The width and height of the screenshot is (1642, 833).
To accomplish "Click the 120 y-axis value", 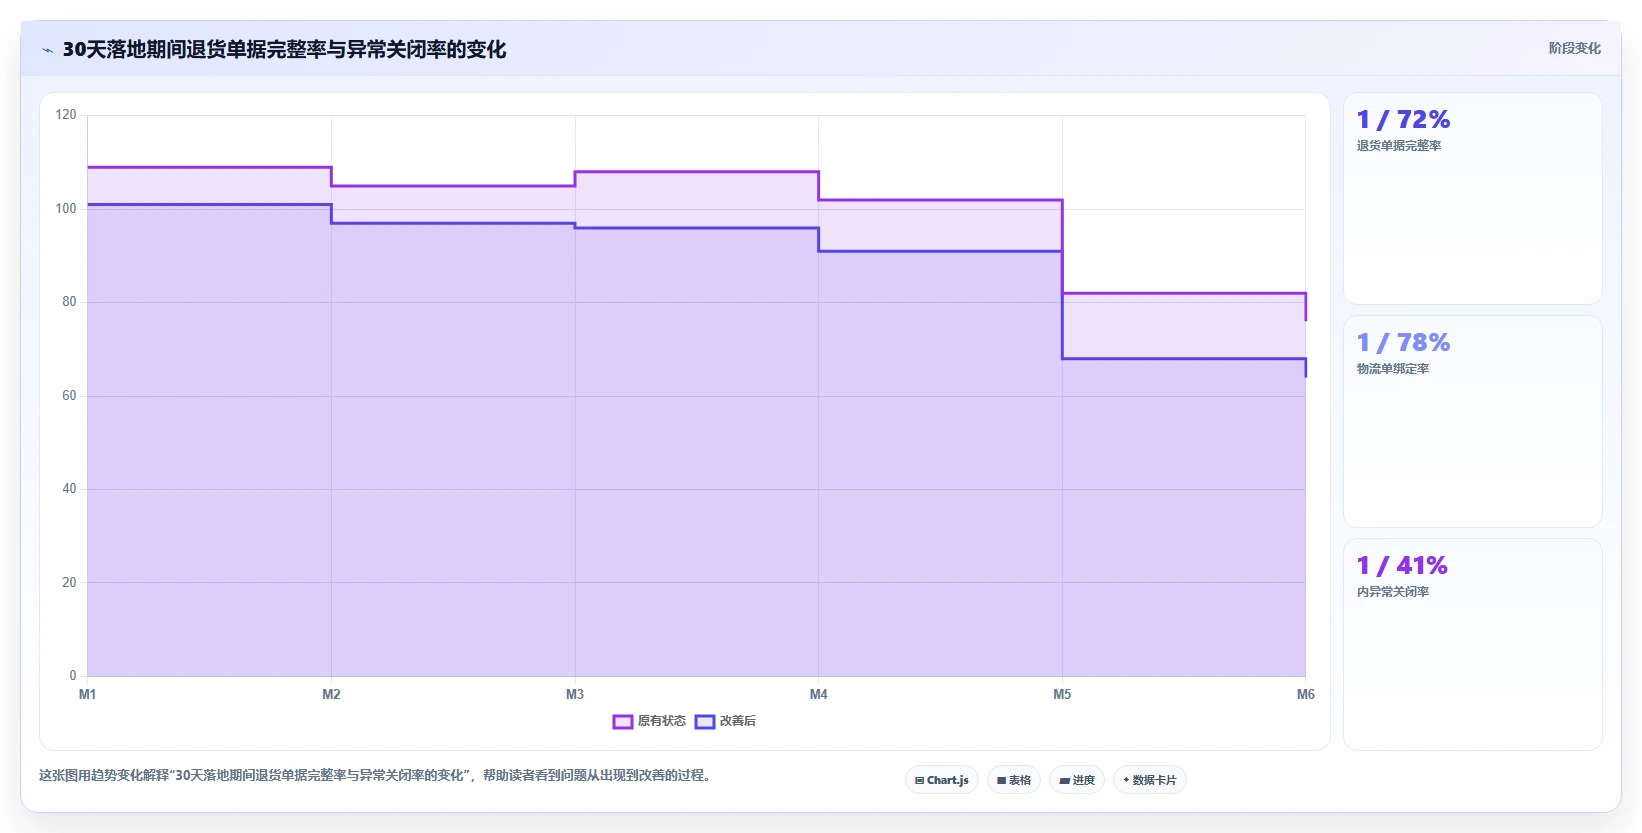I will (x=66, y=115).
